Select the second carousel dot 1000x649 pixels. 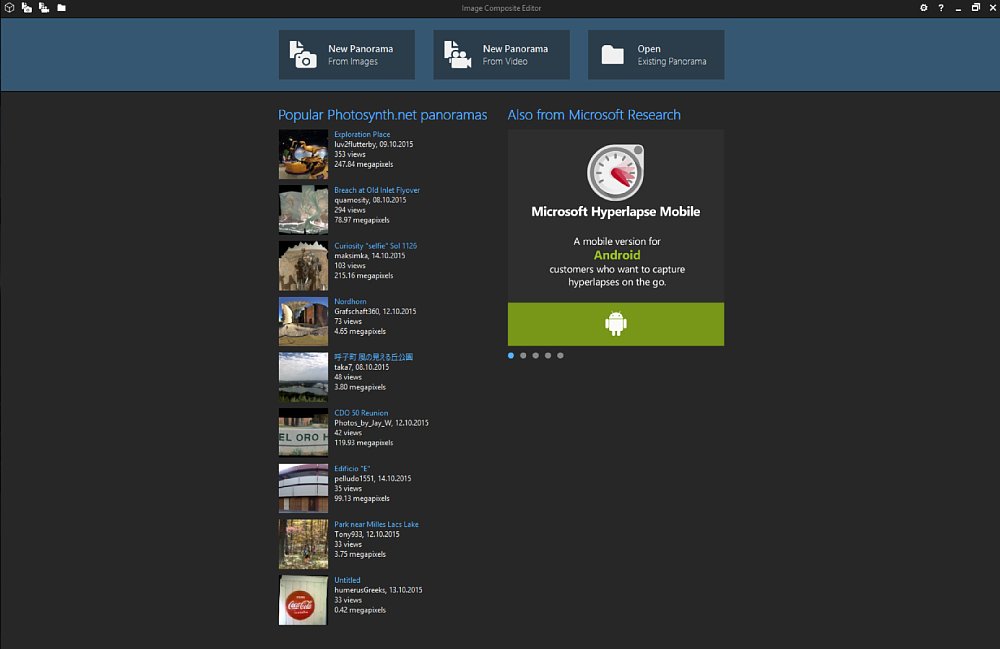click(523, 356)
